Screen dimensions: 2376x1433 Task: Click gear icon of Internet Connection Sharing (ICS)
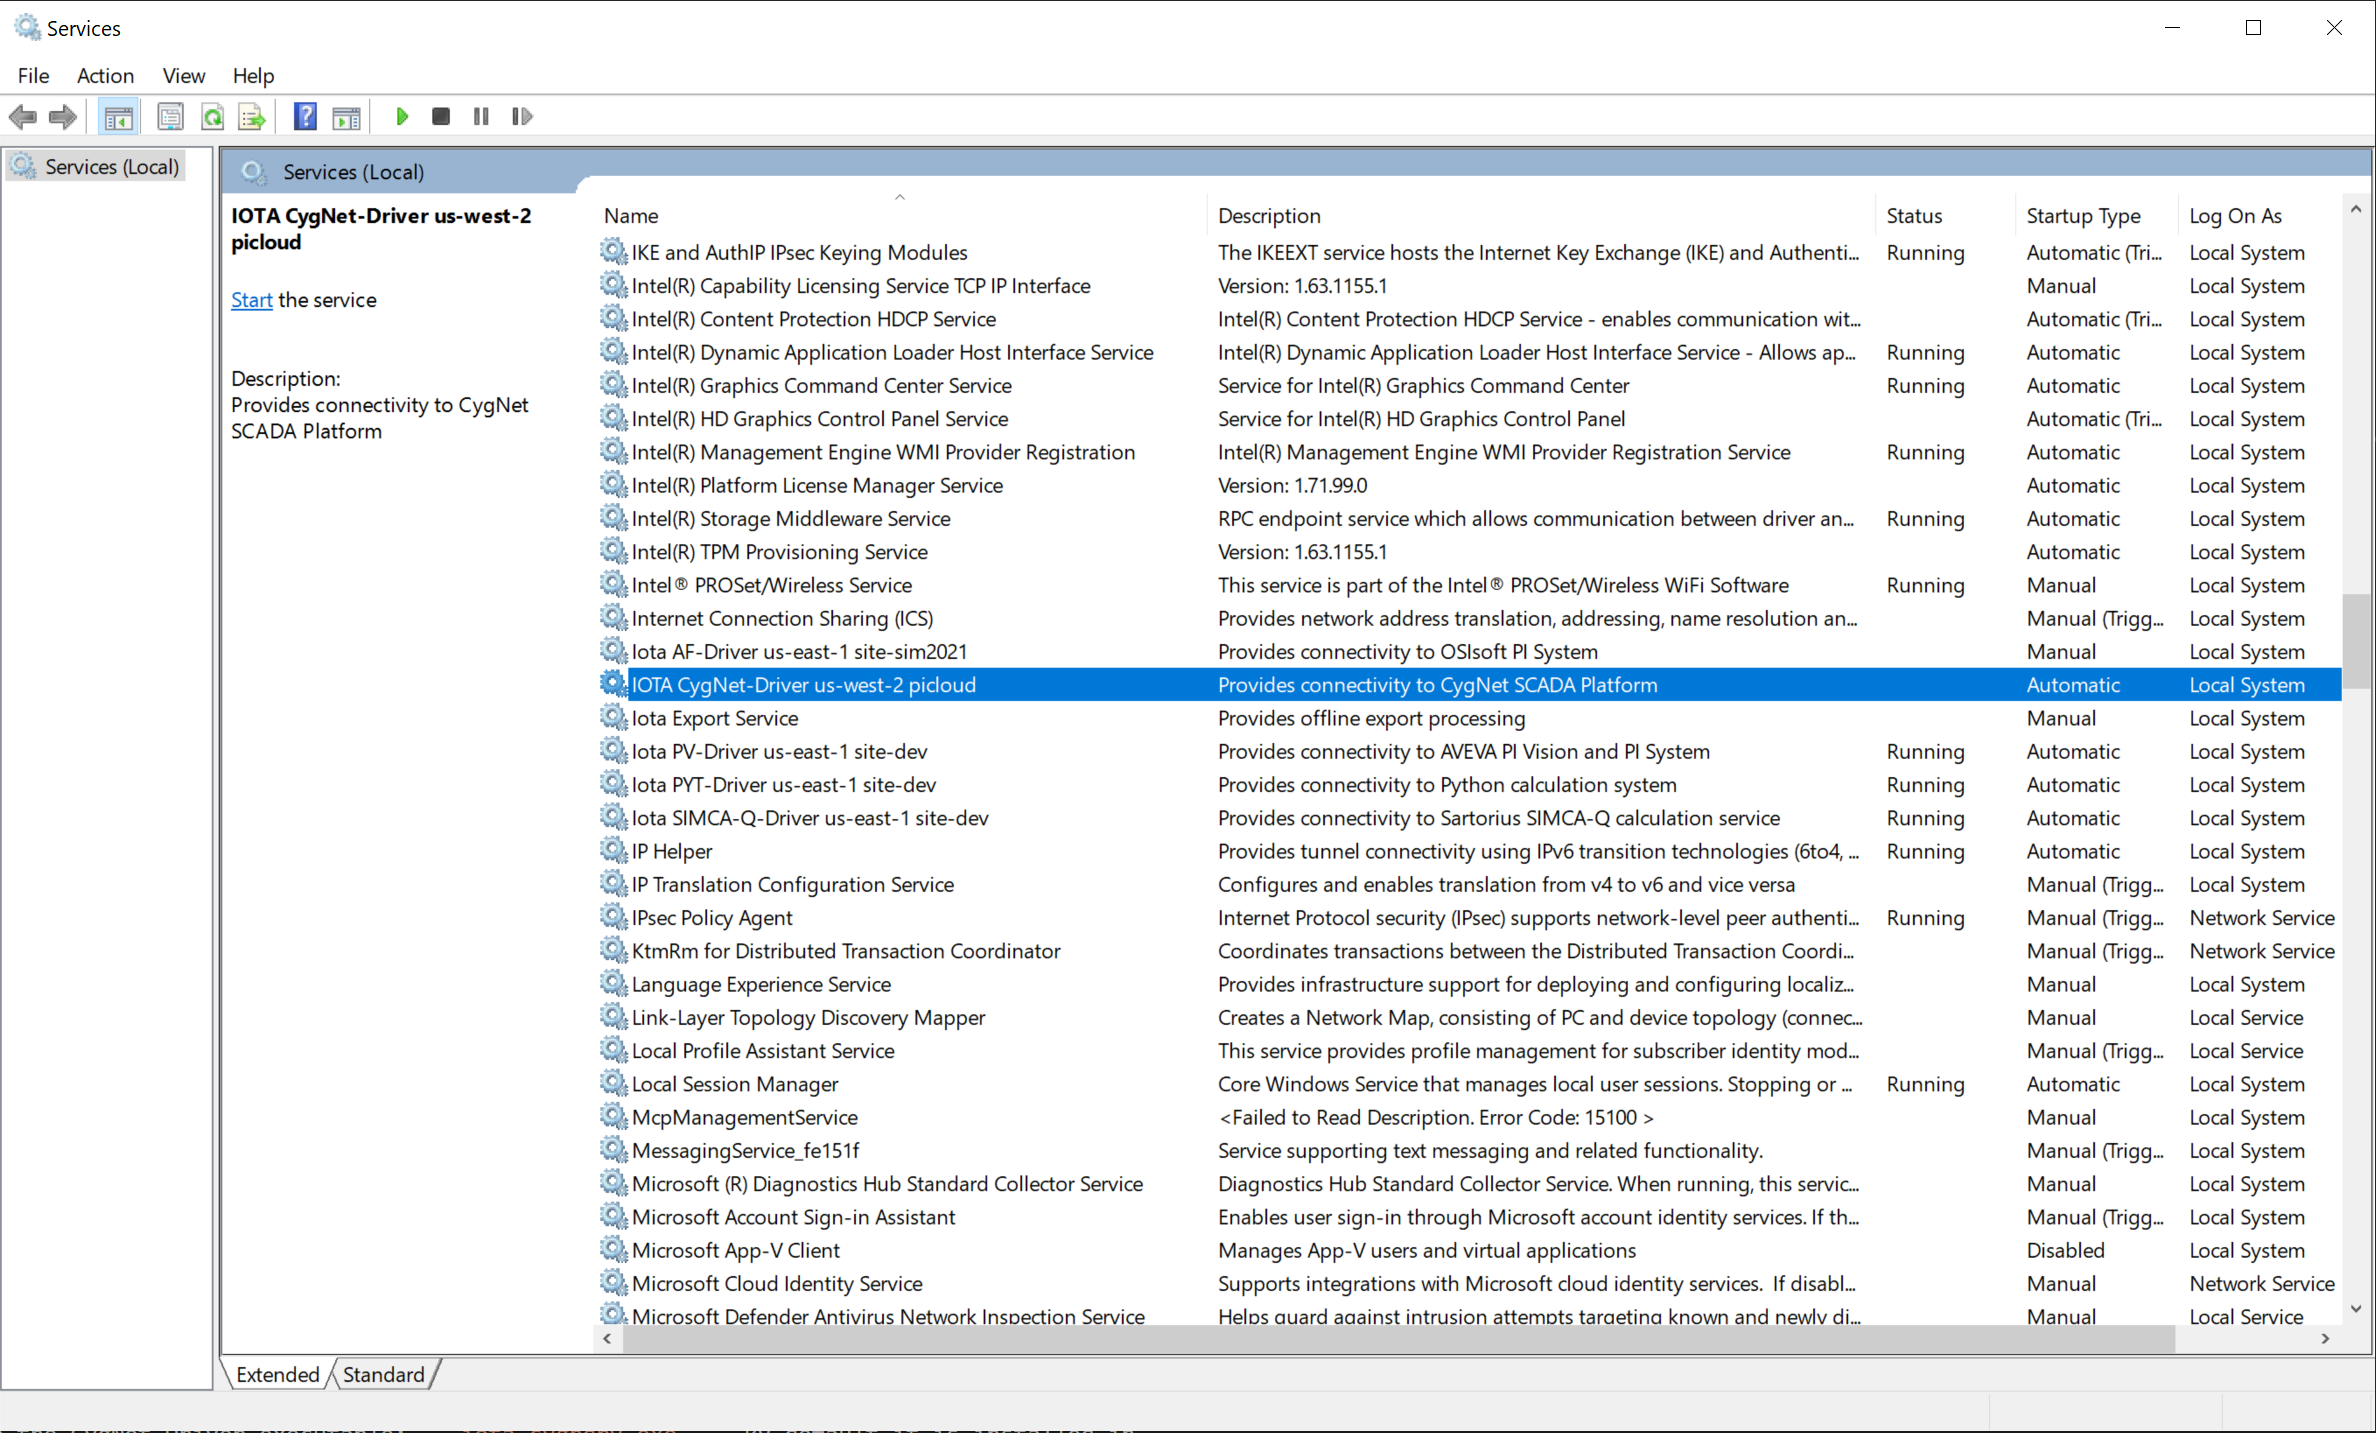[x=613, y=618]
